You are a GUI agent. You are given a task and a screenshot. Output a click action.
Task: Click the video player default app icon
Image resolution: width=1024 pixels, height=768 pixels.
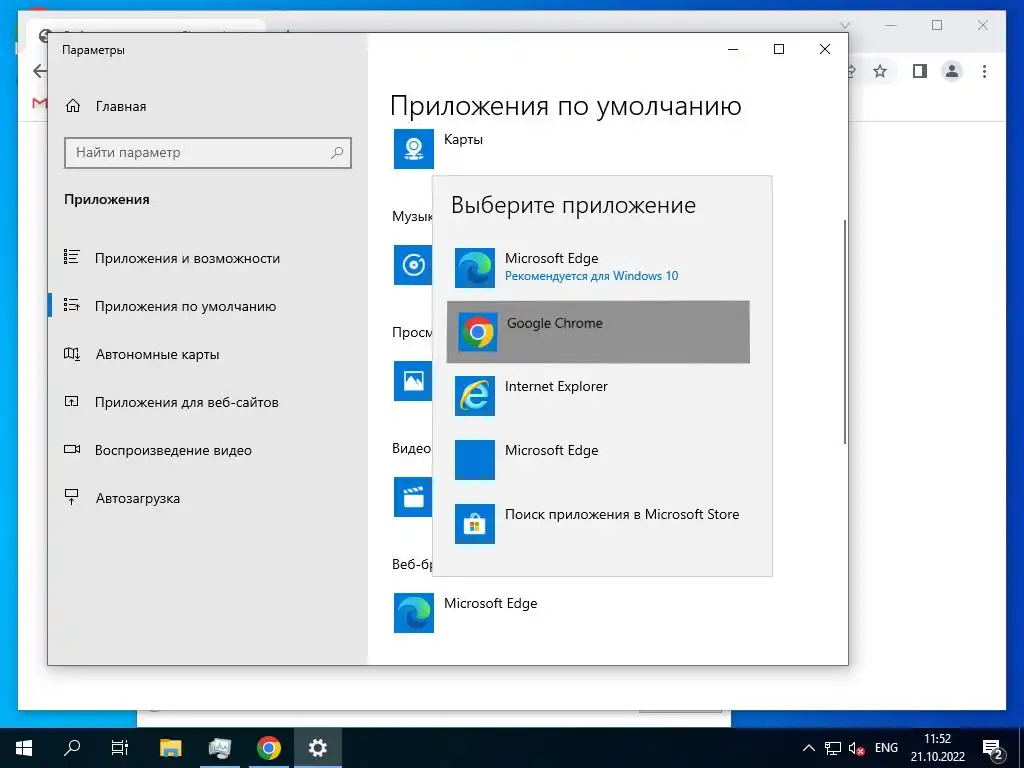(413, 497)
